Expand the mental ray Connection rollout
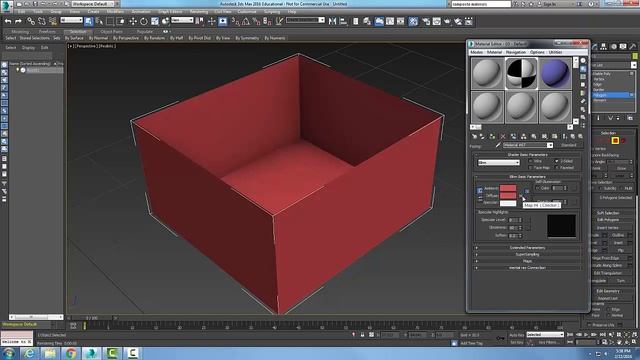640x360 pixels. (527, 268)
